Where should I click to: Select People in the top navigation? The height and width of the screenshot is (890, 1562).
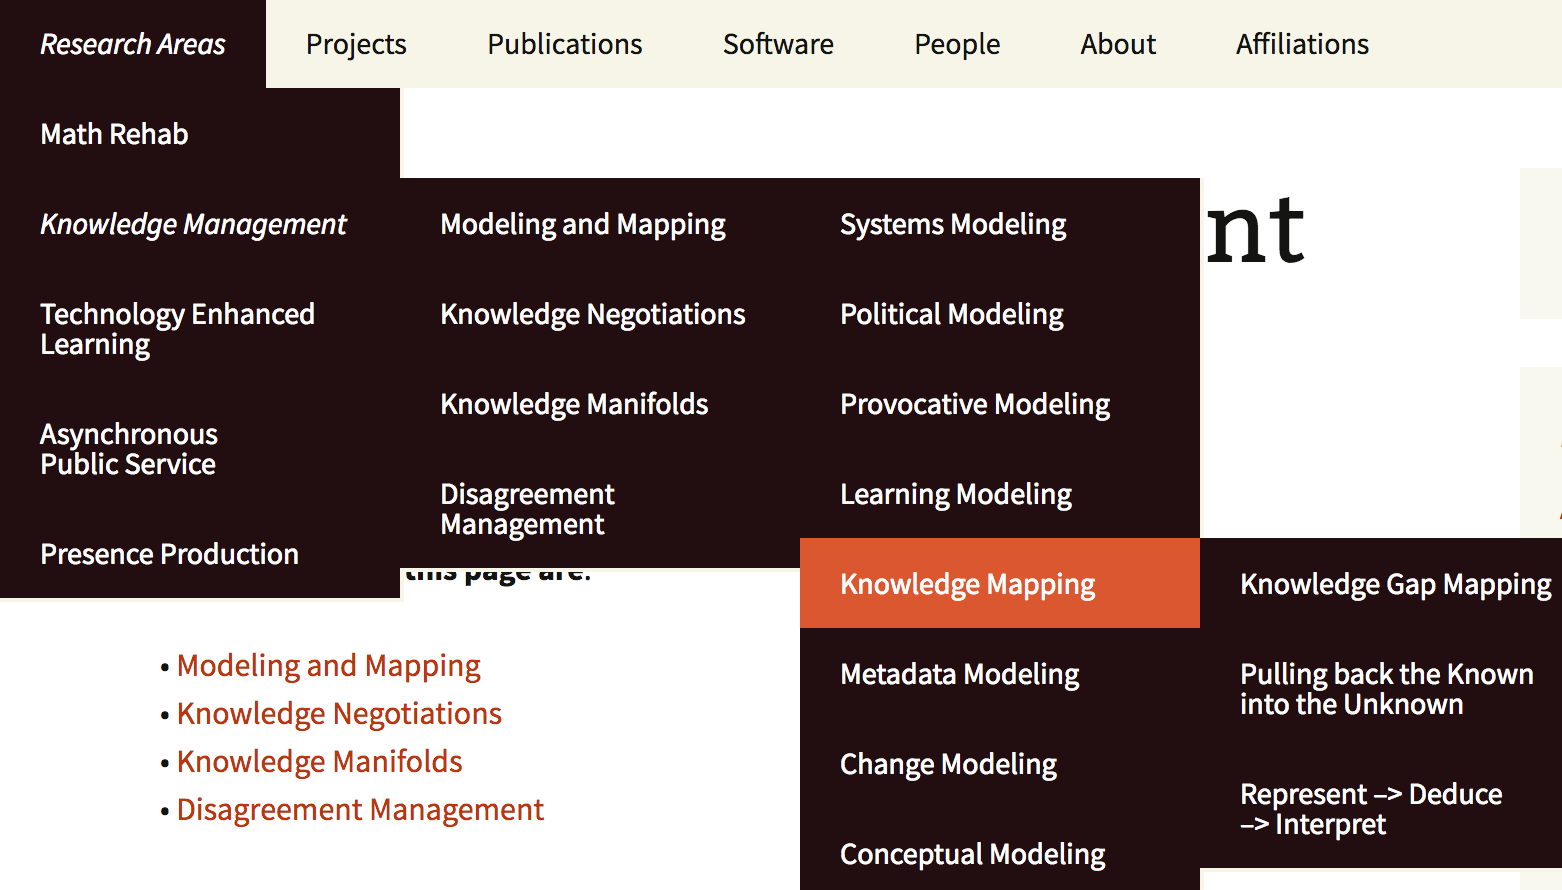point(956,44)
